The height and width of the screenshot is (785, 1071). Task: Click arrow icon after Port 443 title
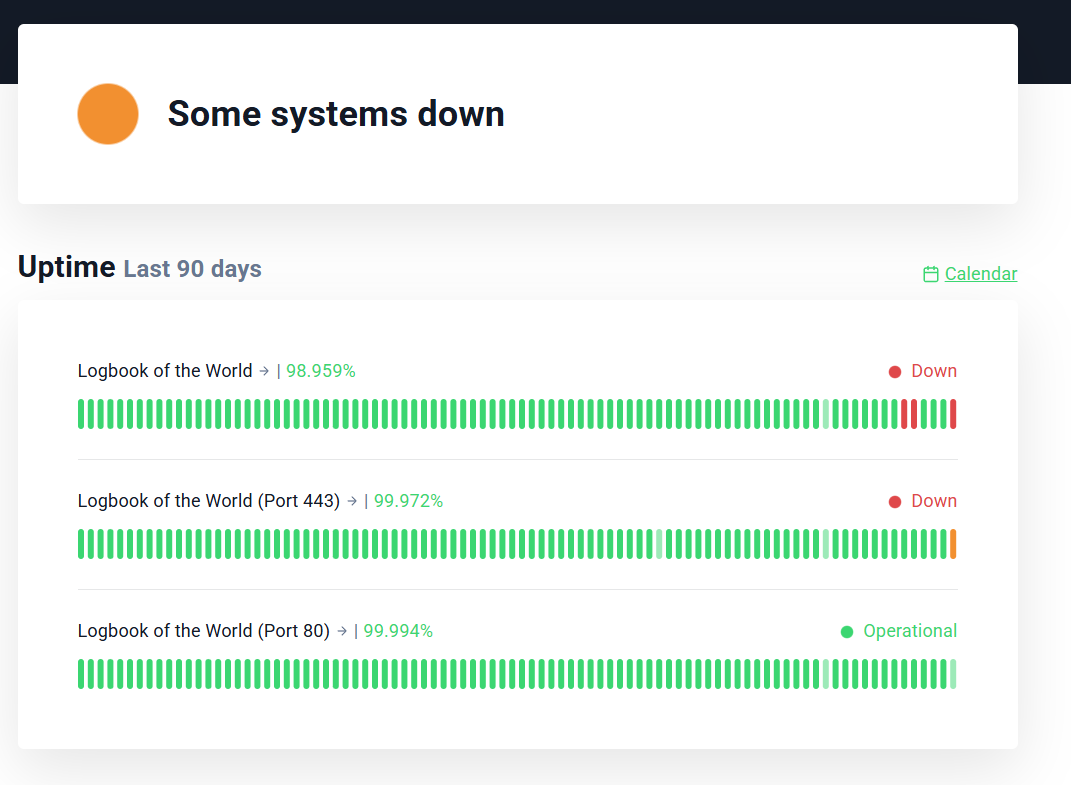(x=352, y=501)
